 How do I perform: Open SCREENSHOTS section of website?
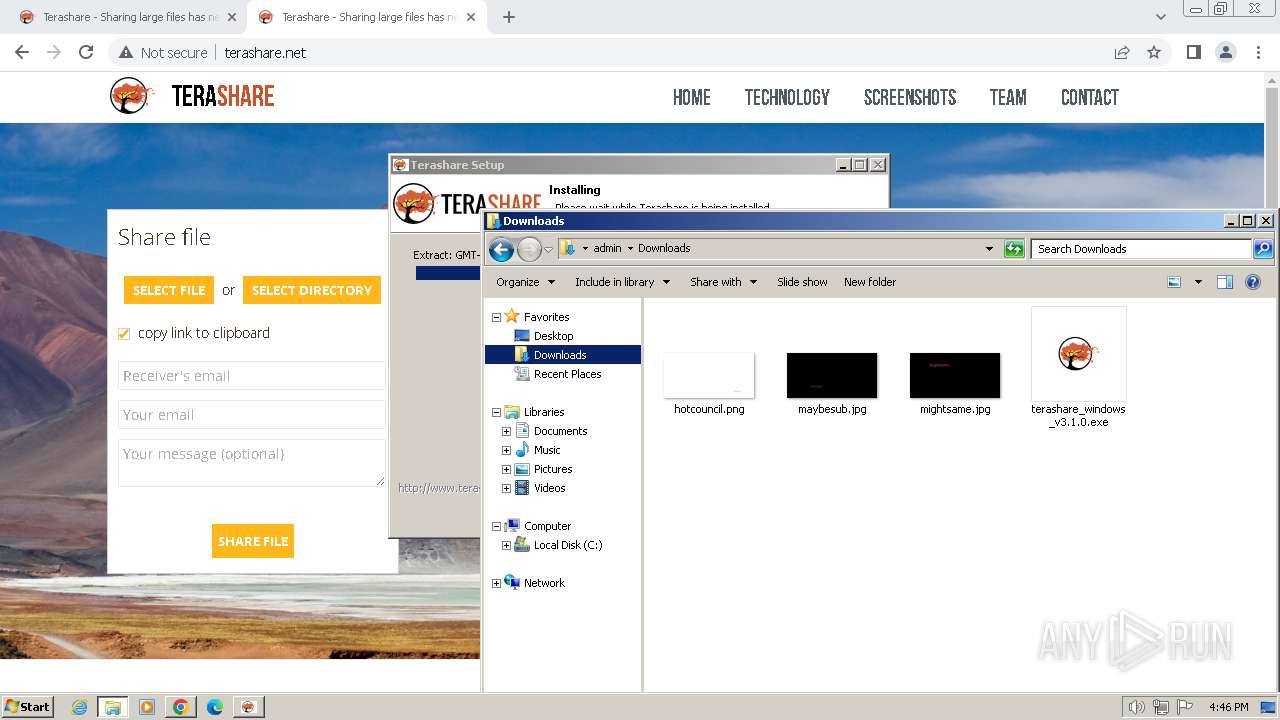pos(910,97)
